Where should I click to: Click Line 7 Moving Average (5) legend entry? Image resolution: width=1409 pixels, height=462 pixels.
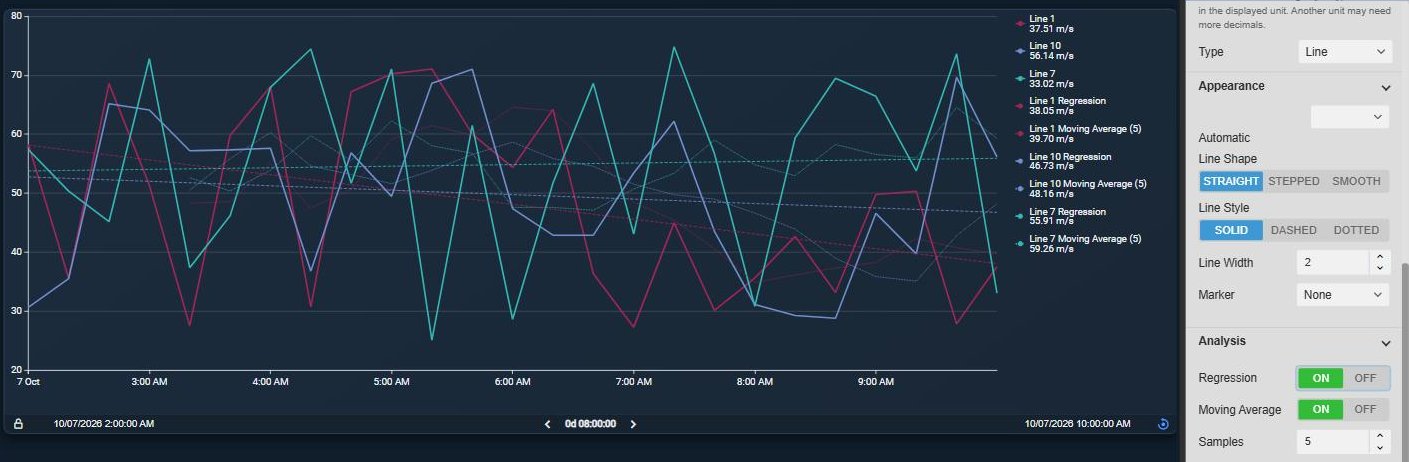[1079, 244]
